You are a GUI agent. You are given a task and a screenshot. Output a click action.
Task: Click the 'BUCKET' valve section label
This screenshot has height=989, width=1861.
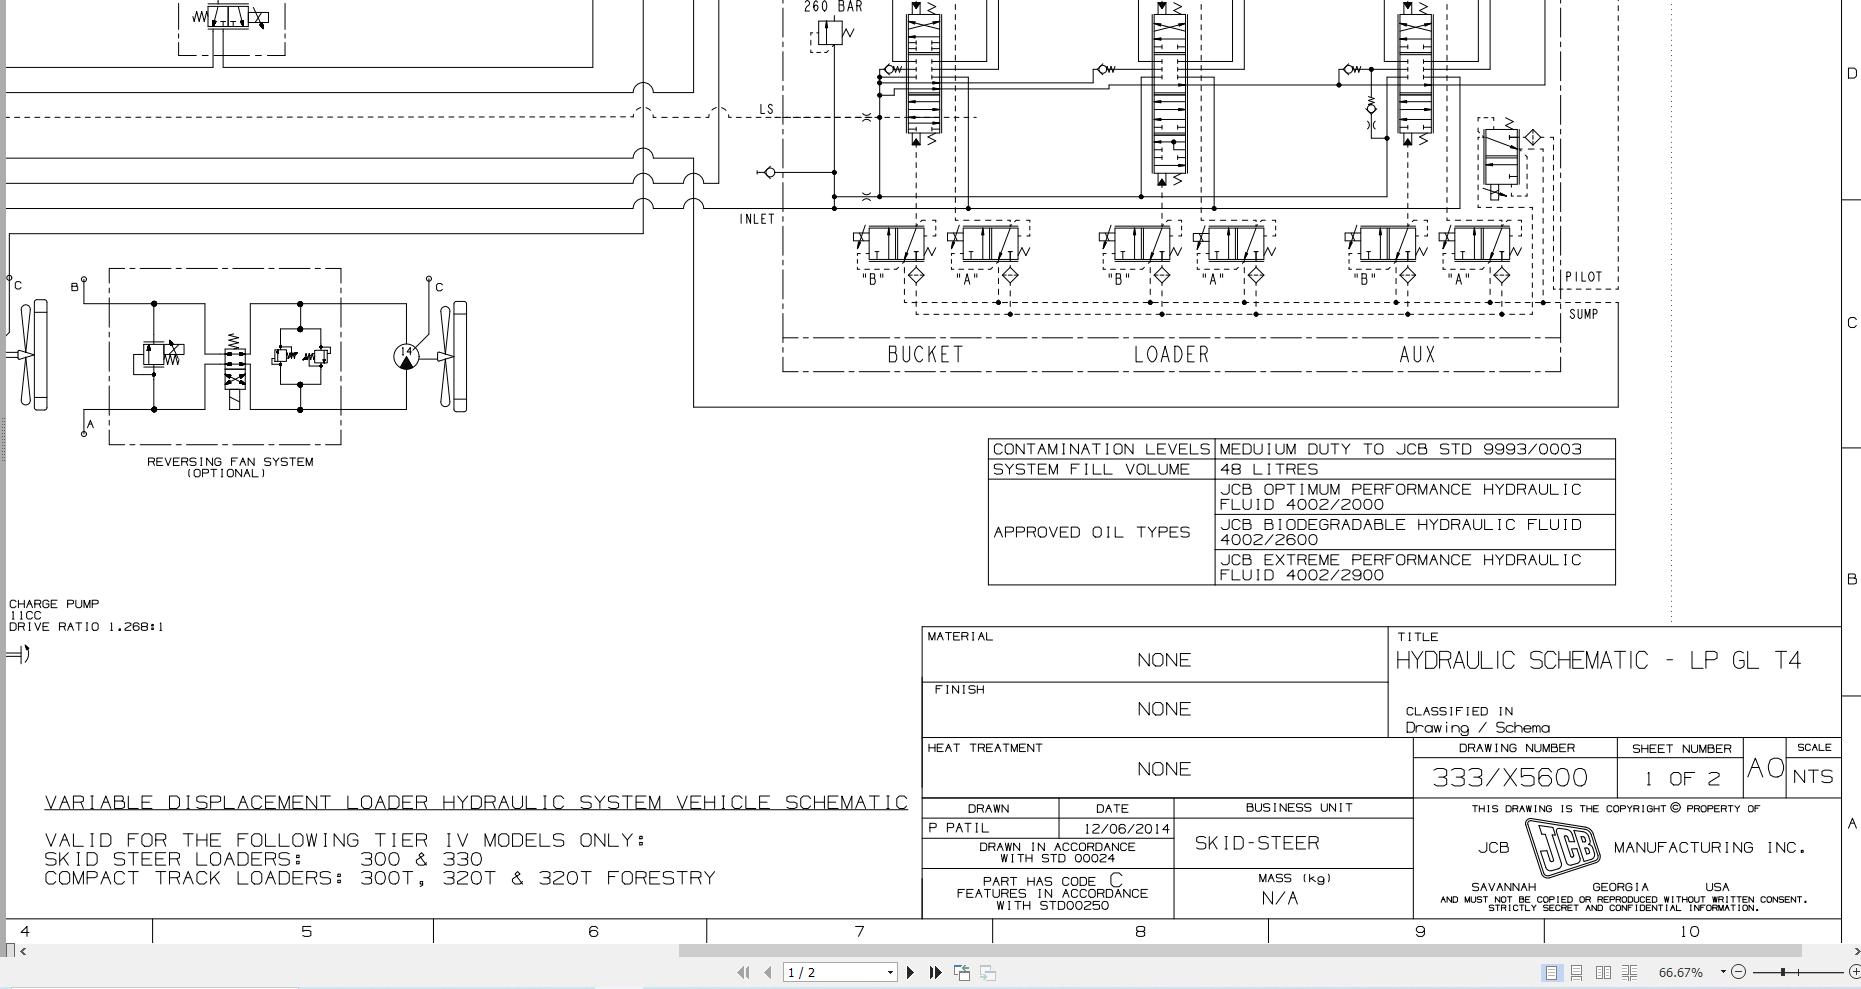pos(925,354)
